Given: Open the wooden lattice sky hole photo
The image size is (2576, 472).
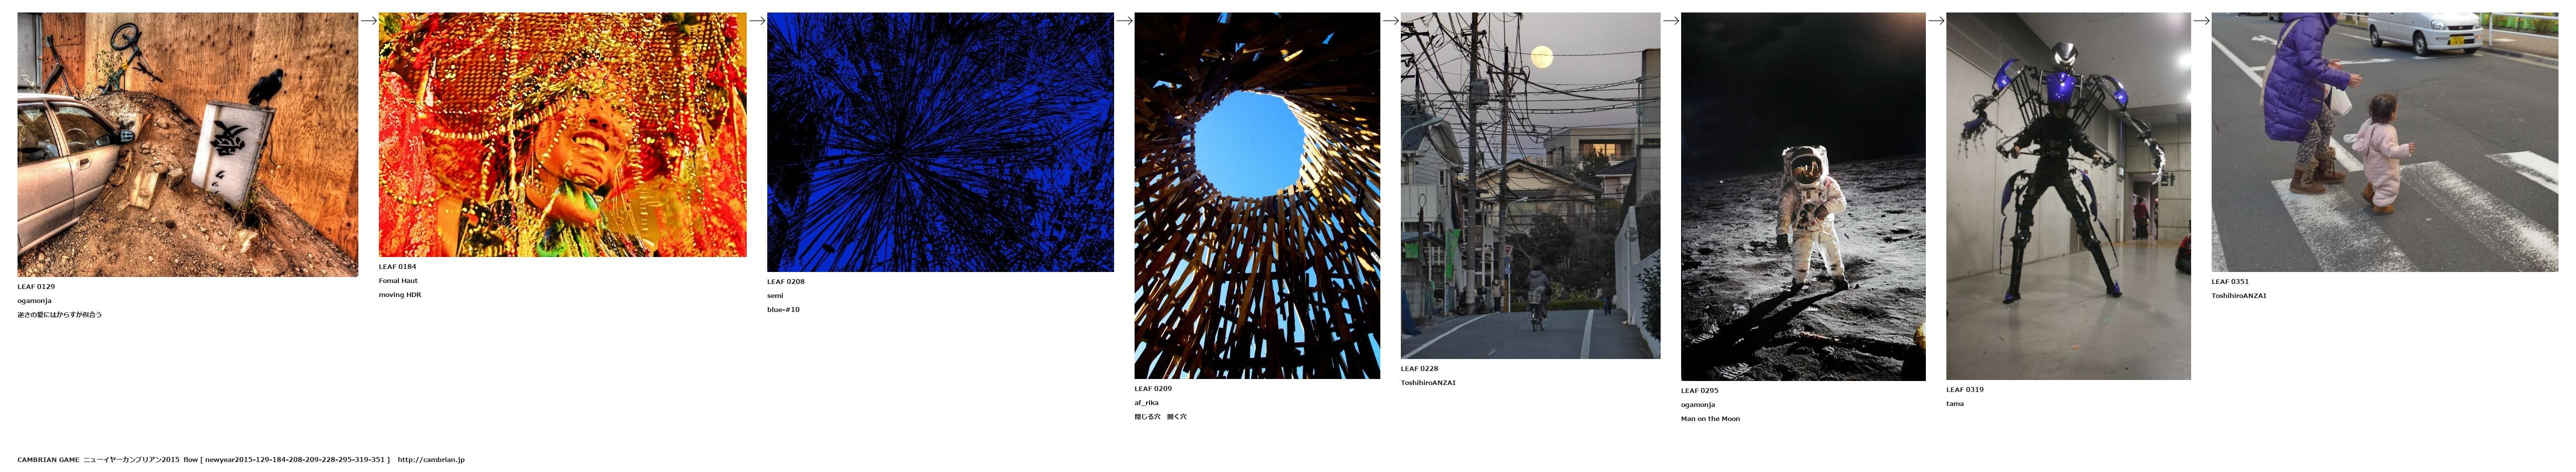Looking at the screenshot, I should [1257, 196].
